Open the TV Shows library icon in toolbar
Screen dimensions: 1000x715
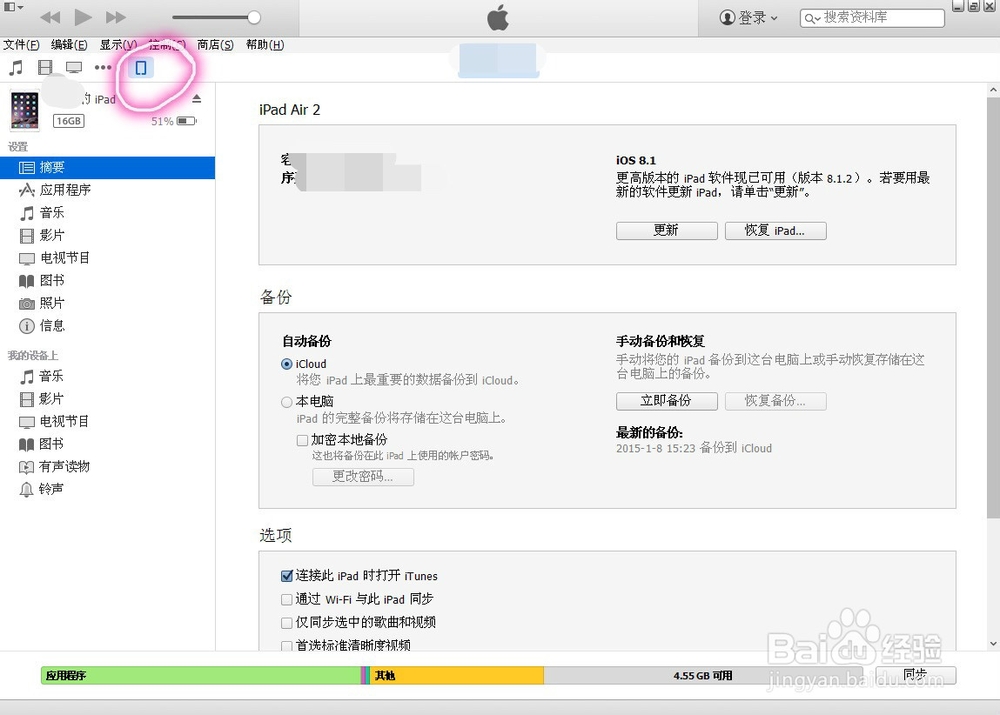point(74,67)
